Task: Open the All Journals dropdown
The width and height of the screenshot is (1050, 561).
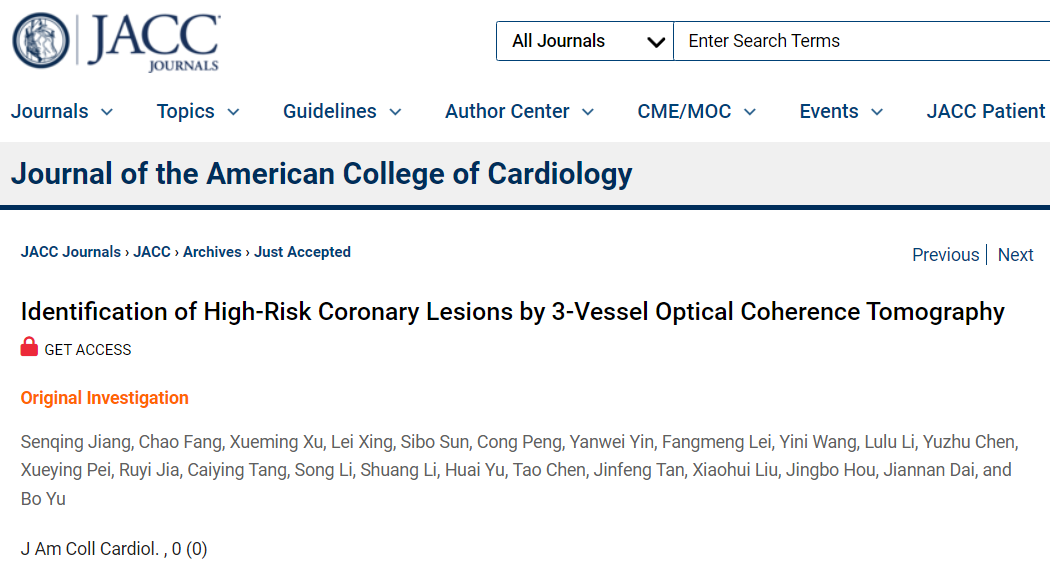Action: pos(585,41)
